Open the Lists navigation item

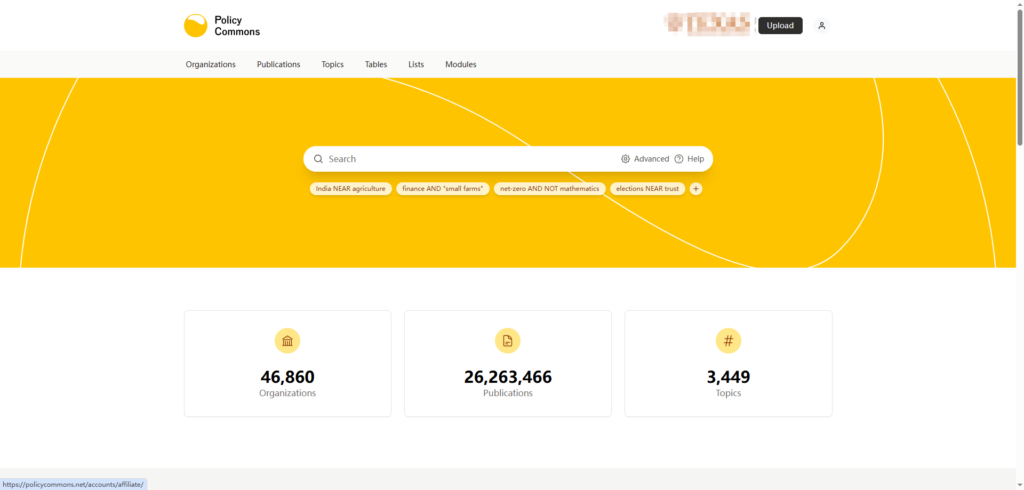click(x=416, y=64)
